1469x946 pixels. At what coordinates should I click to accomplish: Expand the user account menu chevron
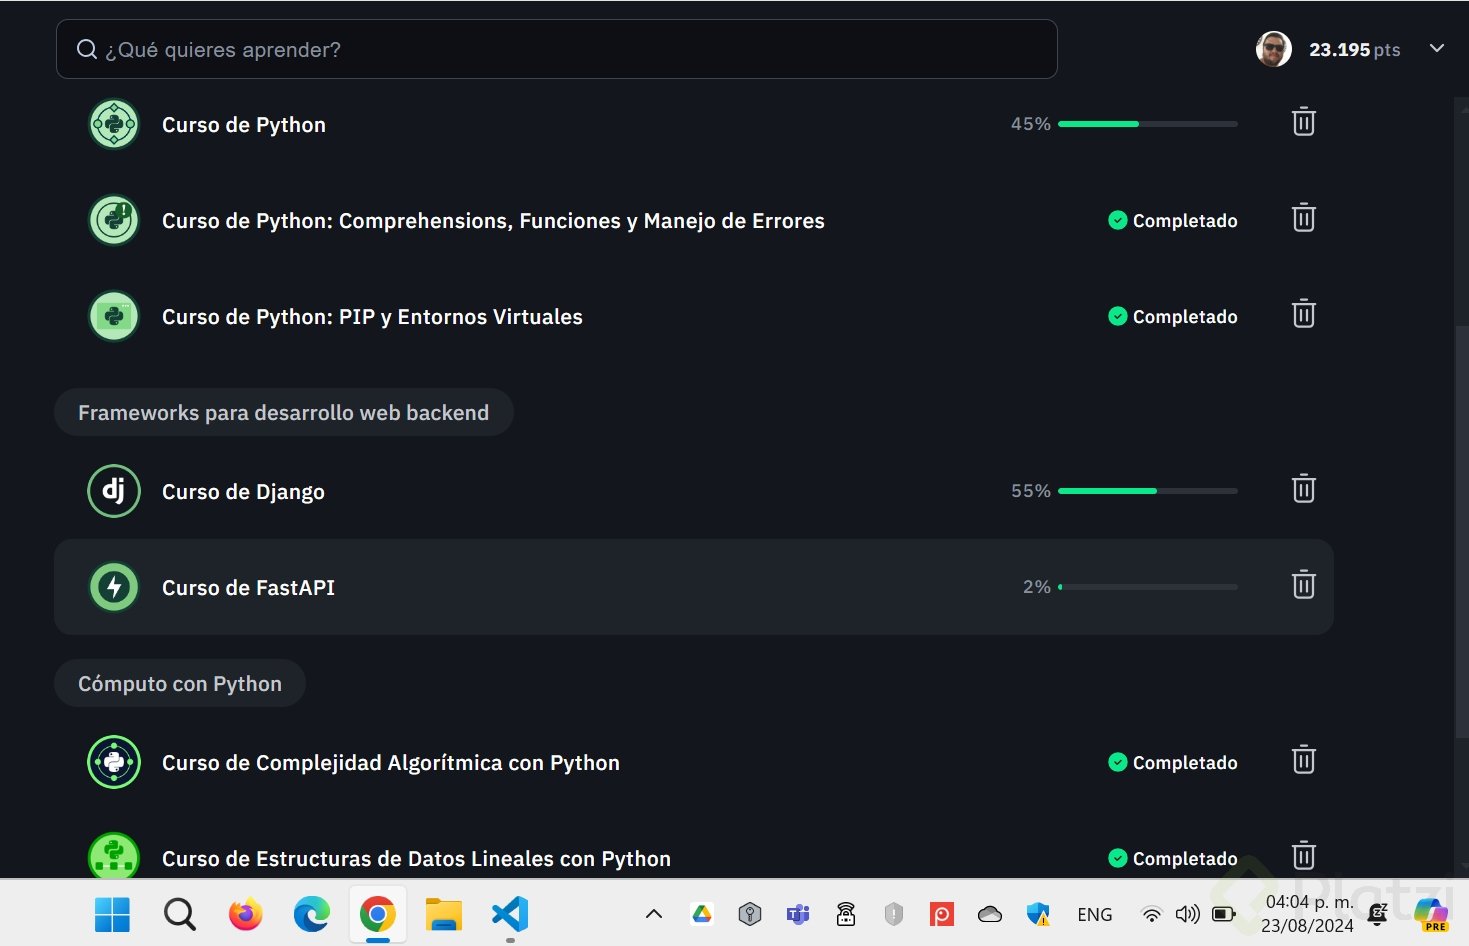click(x=1437, y=48)
